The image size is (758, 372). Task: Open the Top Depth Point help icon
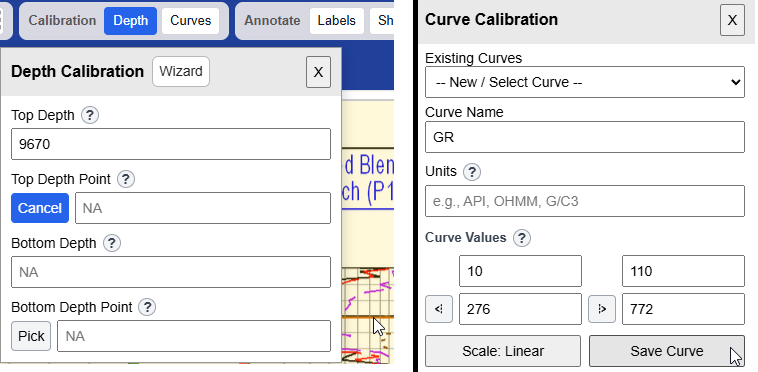(x=126, y=179)
